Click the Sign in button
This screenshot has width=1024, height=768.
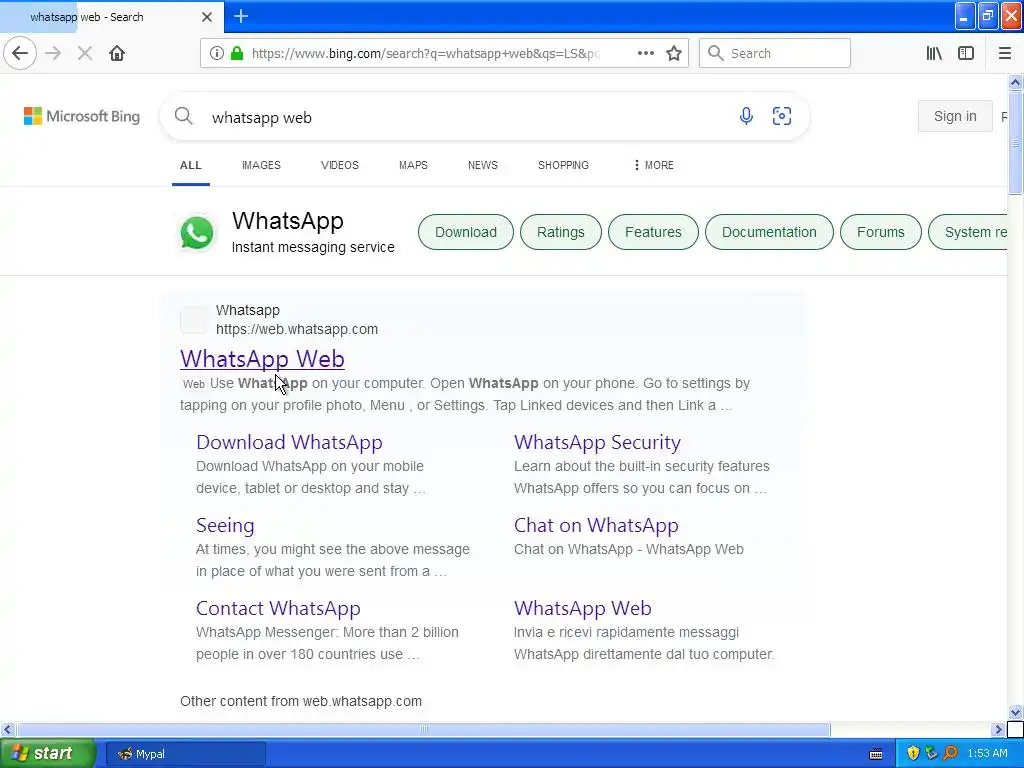click(x=955, y=116)
